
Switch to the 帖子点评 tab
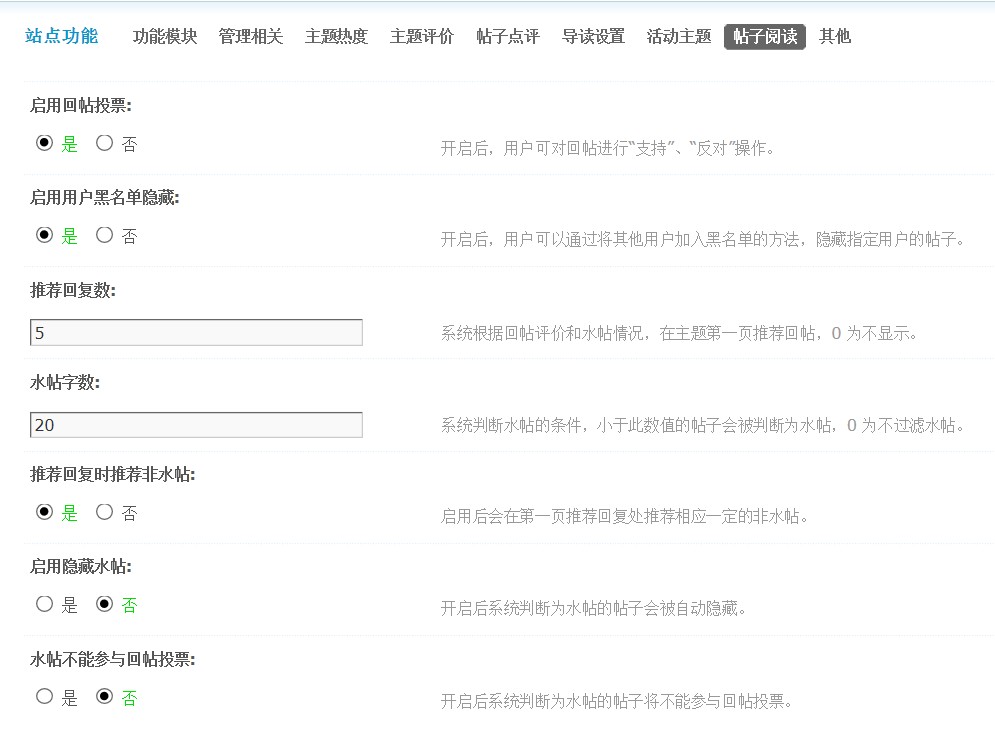507,36
